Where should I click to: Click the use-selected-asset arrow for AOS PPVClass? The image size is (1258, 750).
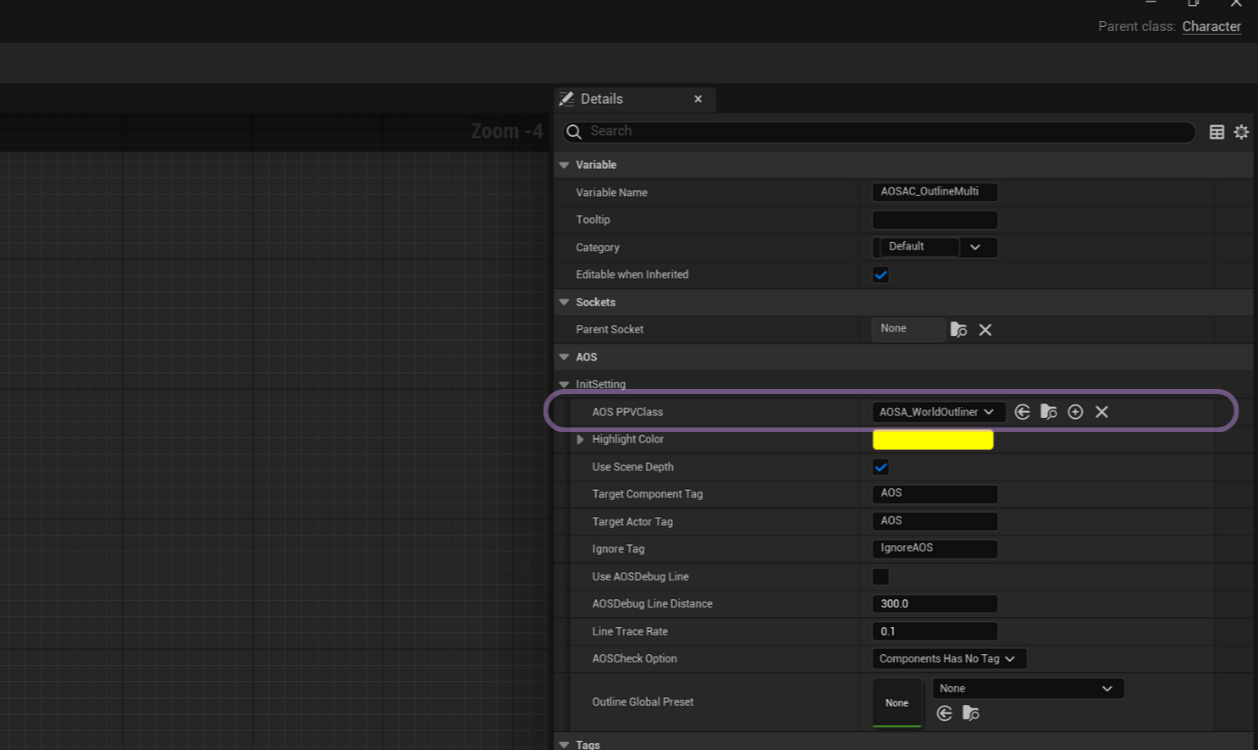(x=1022, y=412)
